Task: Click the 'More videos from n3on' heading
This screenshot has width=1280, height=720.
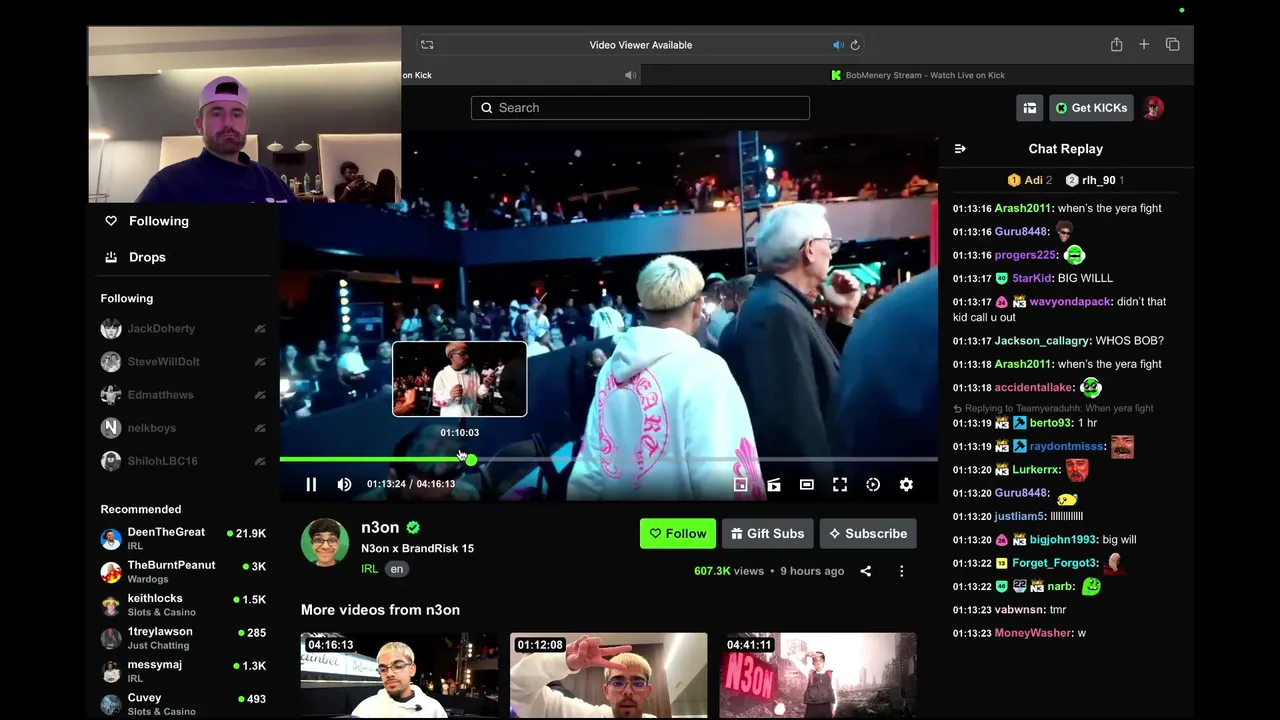Action: coord(380,610)
